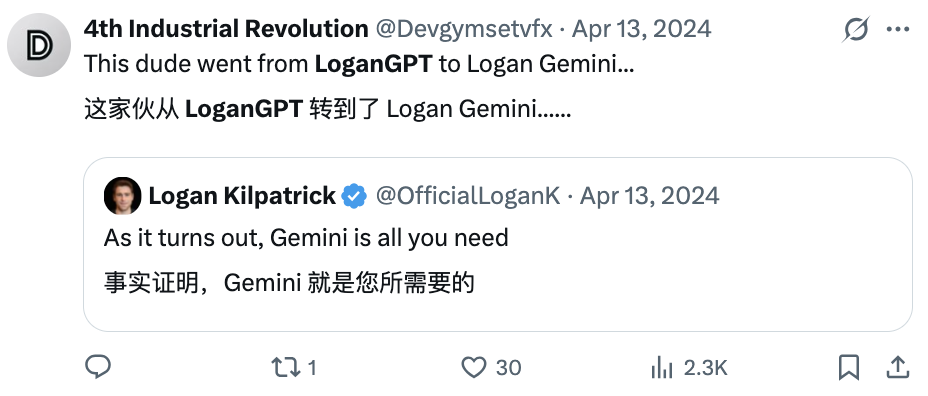928x396 pixels.
Task: View analytics via the bar chart icon
Action: pos(662,368)
